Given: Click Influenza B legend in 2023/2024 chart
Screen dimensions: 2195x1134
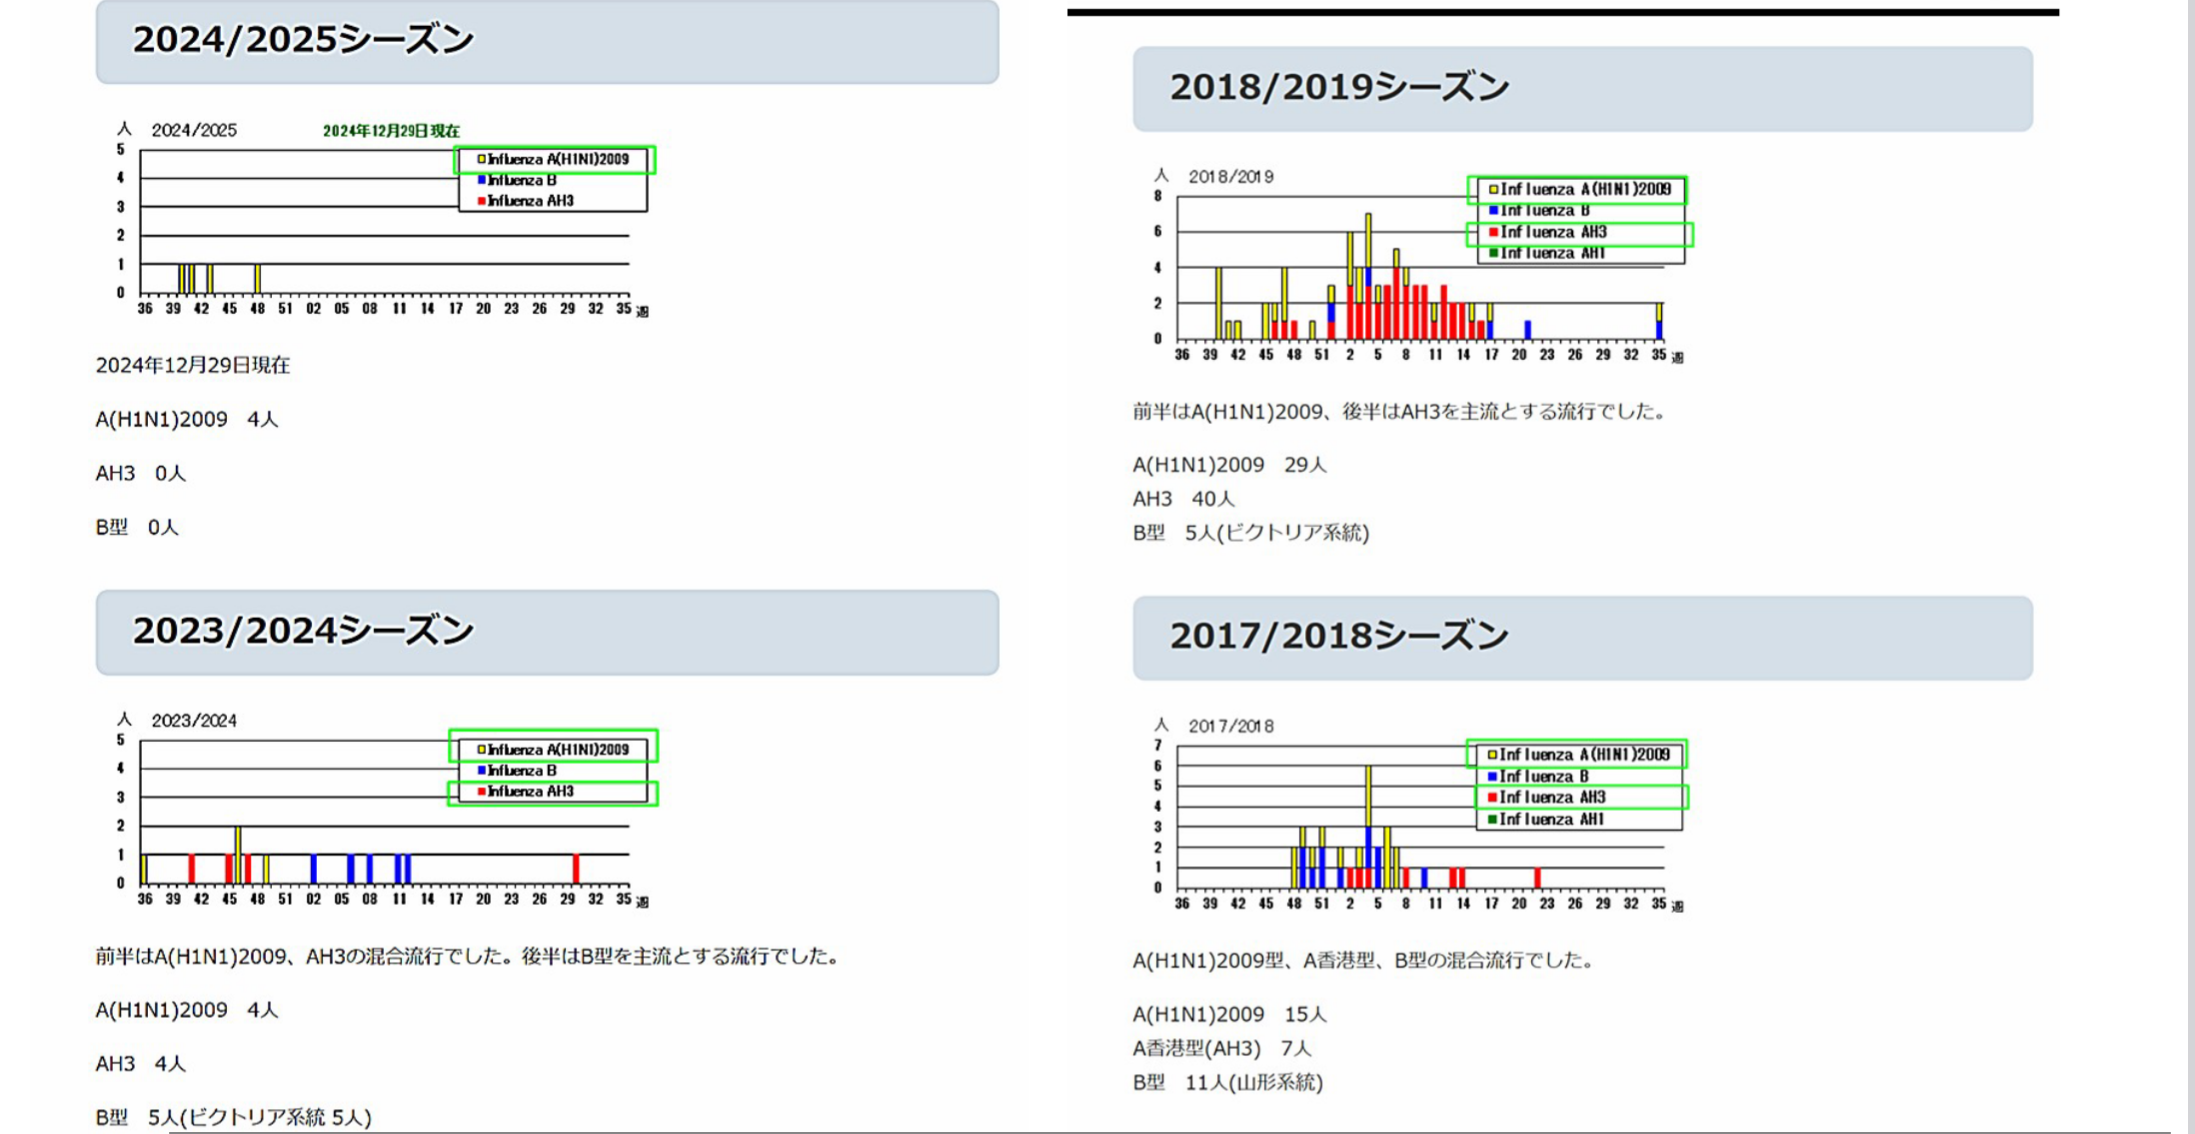Looking at the screenshot, I should [x=520, y=770].
